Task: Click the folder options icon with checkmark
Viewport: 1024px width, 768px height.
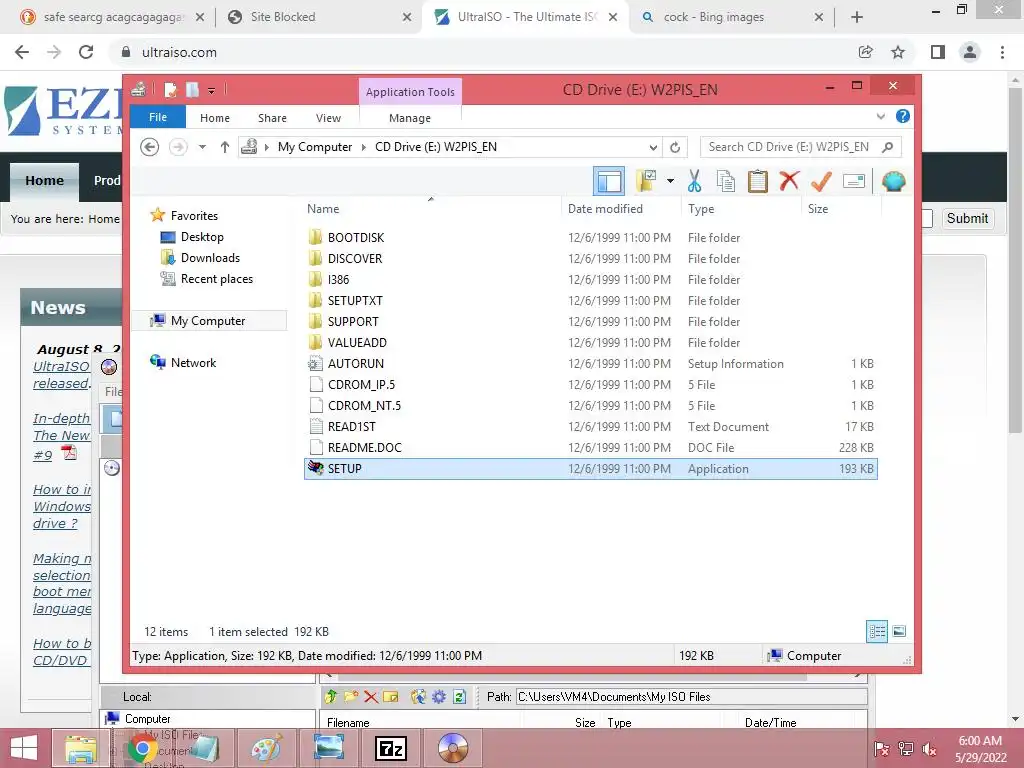Action: 646,181
